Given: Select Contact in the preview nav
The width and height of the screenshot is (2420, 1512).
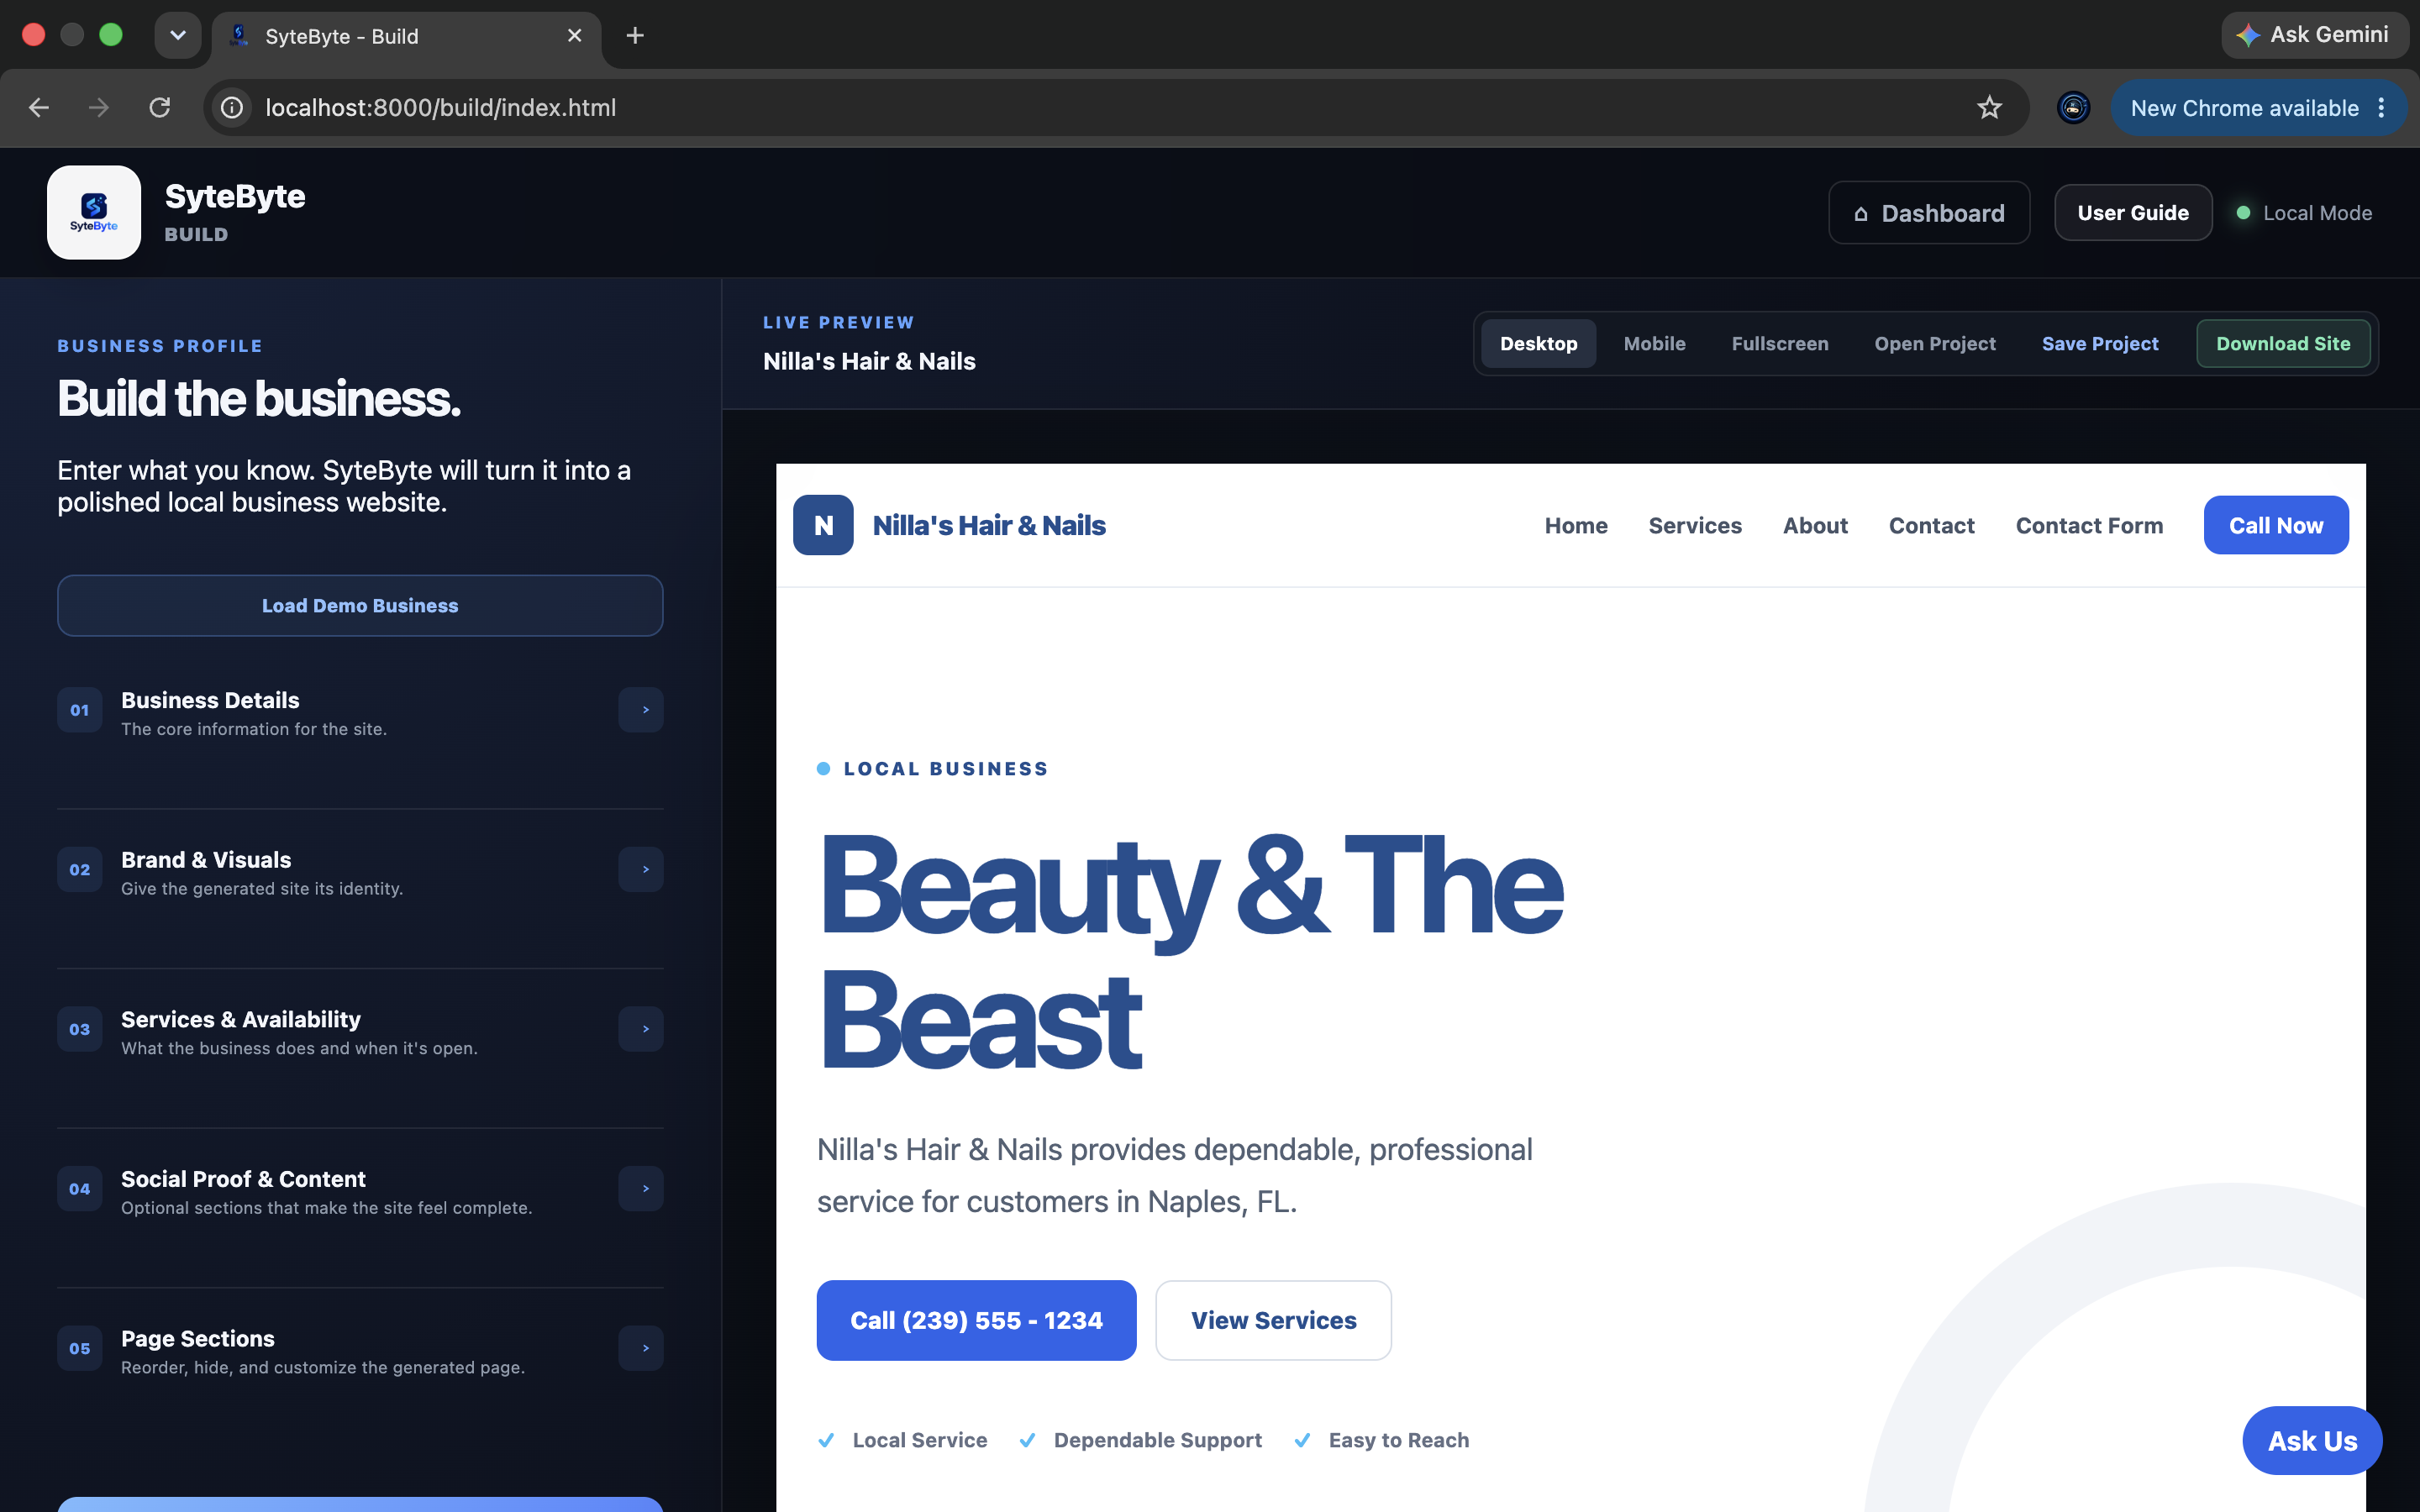Looking at the screenshot, I should point(1931,526).
